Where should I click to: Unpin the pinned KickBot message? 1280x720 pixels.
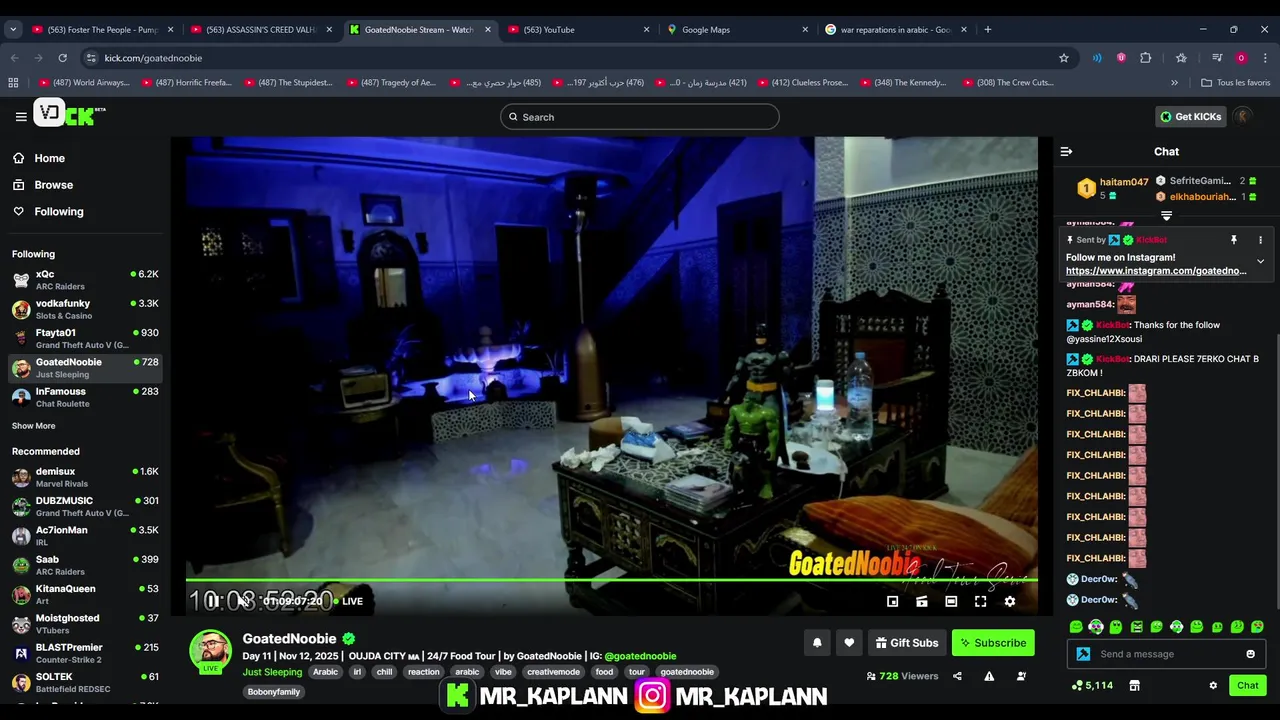pos(1233,240)
